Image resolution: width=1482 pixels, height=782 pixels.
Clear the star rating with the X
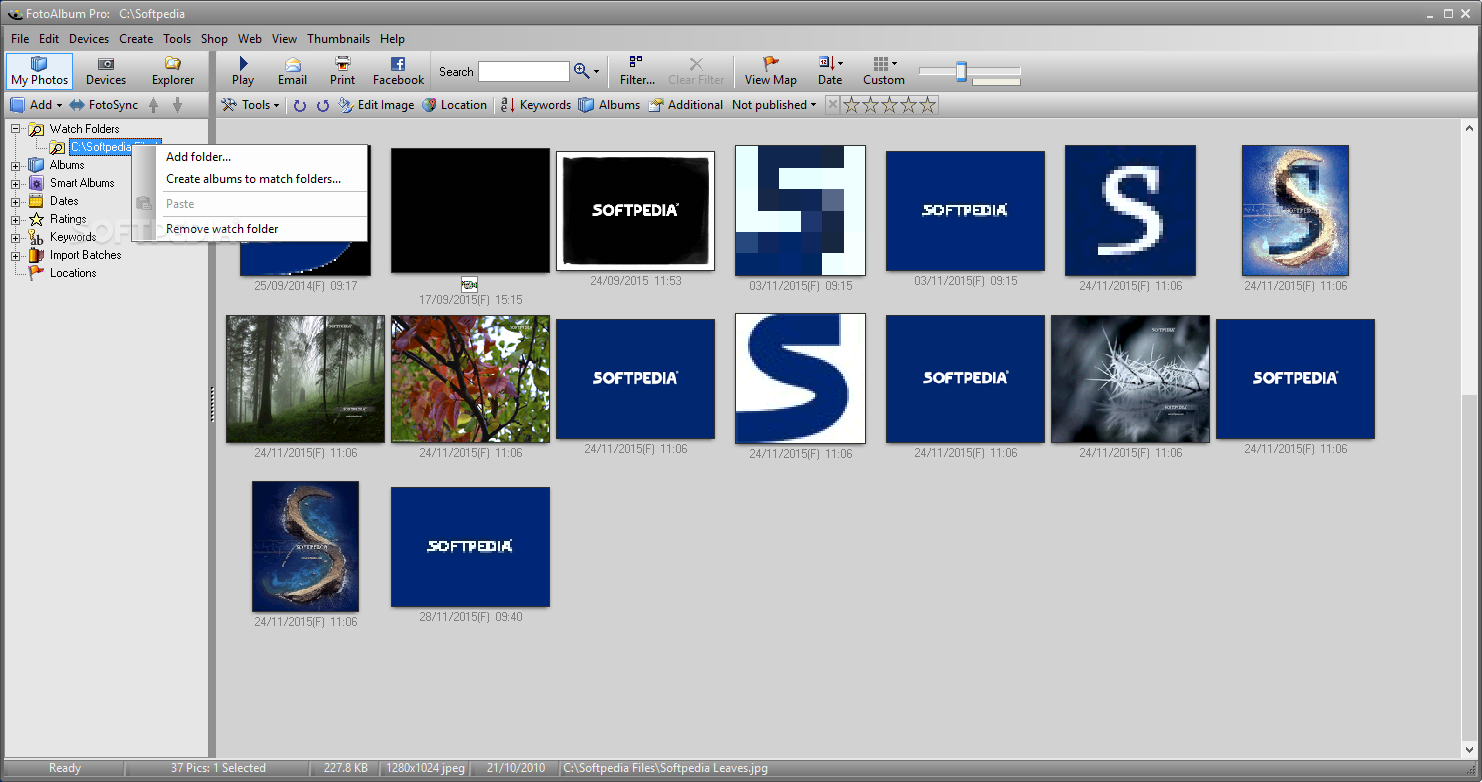pos(832,105)
